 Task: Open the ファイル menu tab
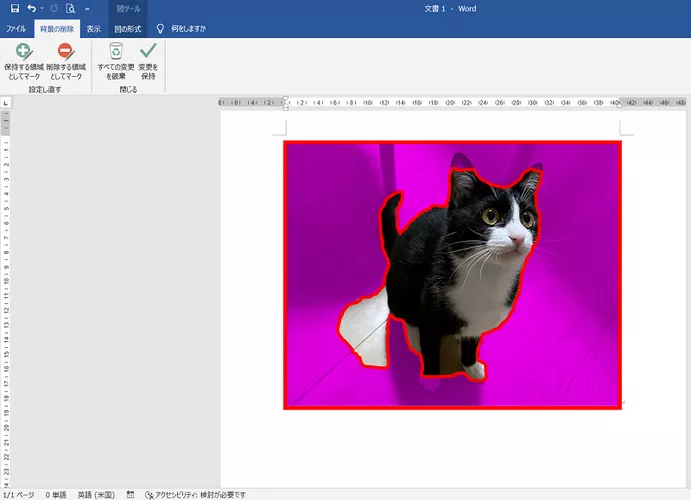16,29
